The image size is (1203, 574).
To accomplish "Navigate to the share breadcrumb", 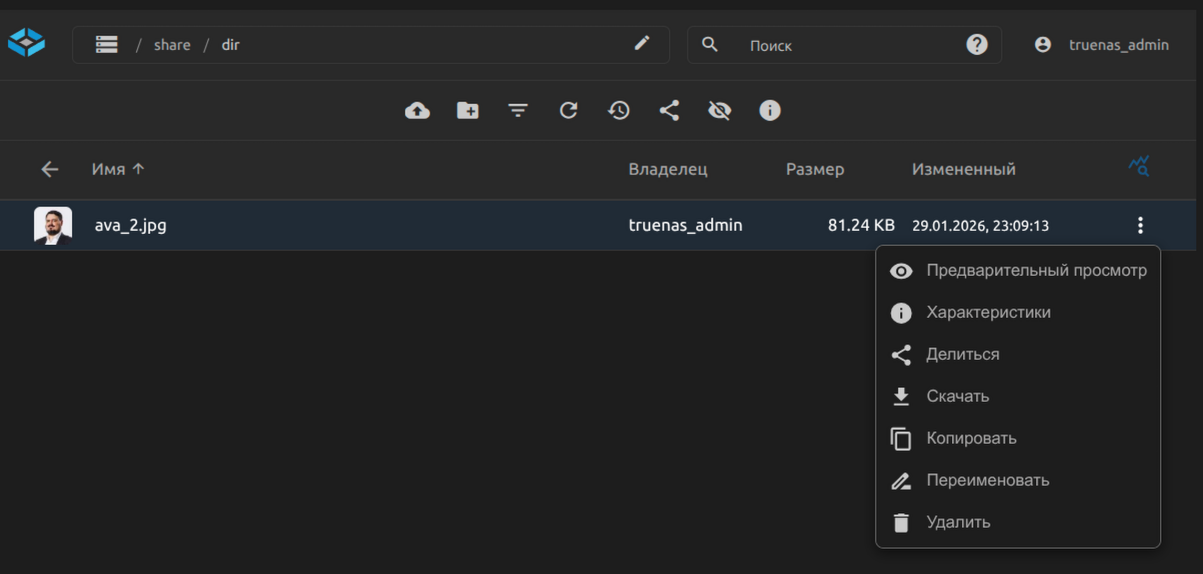I will pos(172,45).
